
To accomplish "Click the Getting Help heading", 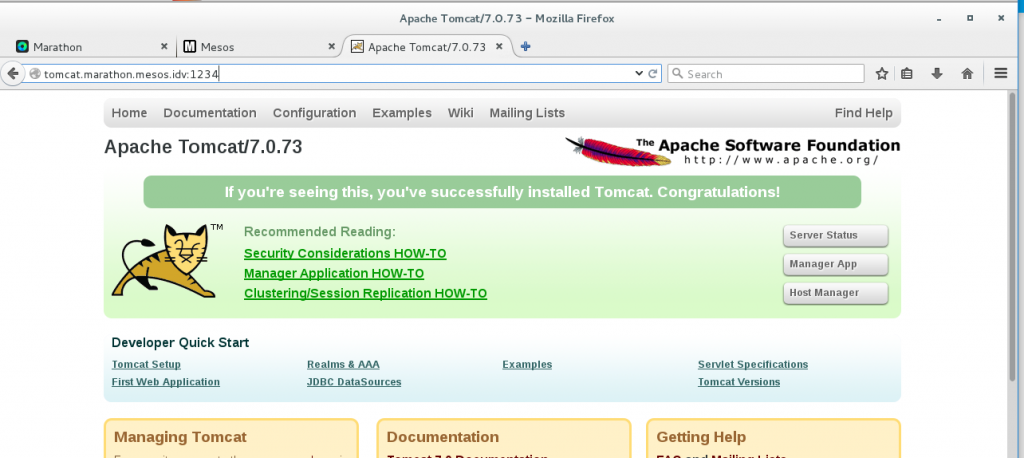I will (701, 437).
